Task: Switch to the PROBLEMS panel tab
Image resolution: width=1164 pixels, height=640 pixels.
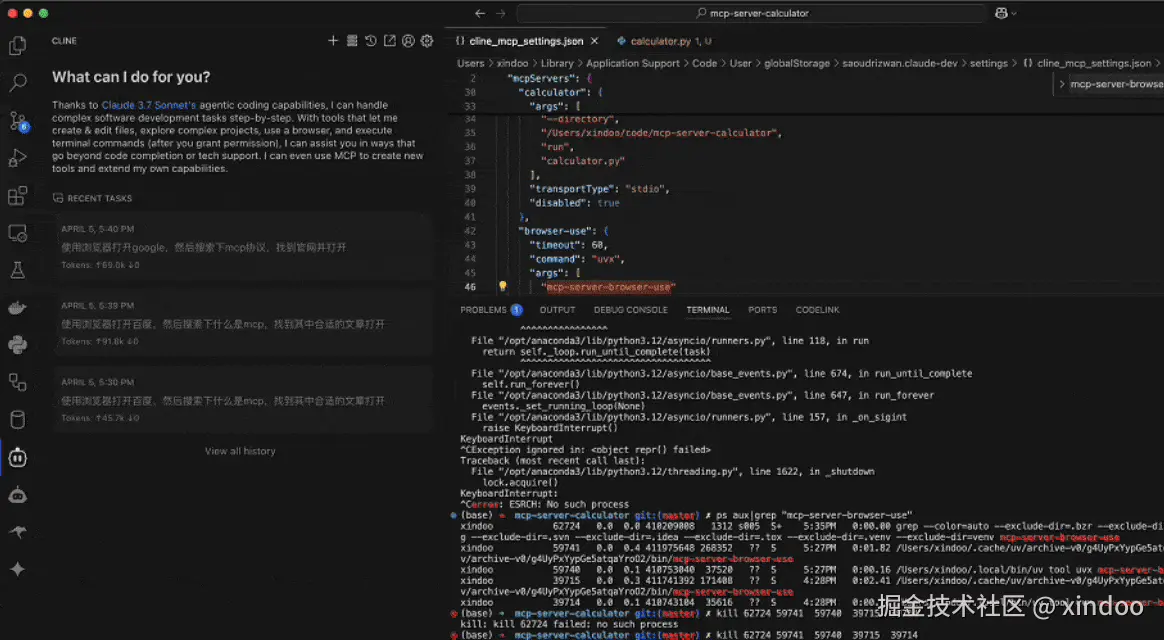Action: [490, 310]
